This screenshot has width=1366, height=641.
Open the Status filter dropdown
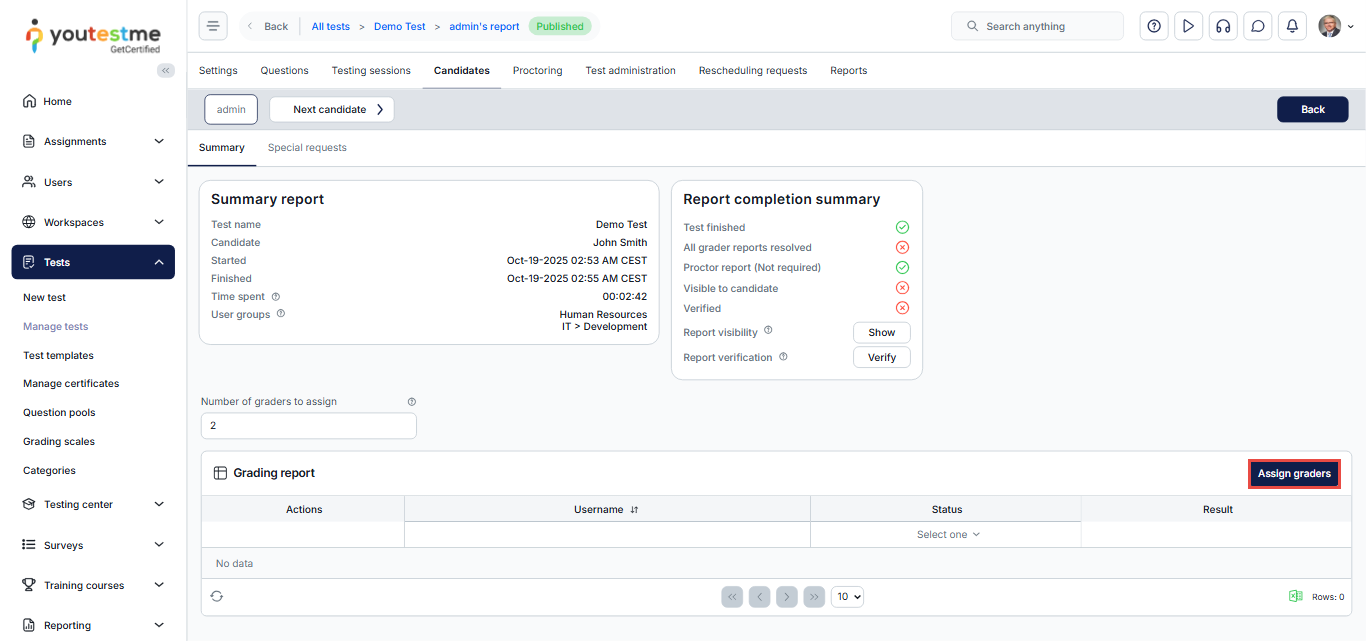point(947,535)
